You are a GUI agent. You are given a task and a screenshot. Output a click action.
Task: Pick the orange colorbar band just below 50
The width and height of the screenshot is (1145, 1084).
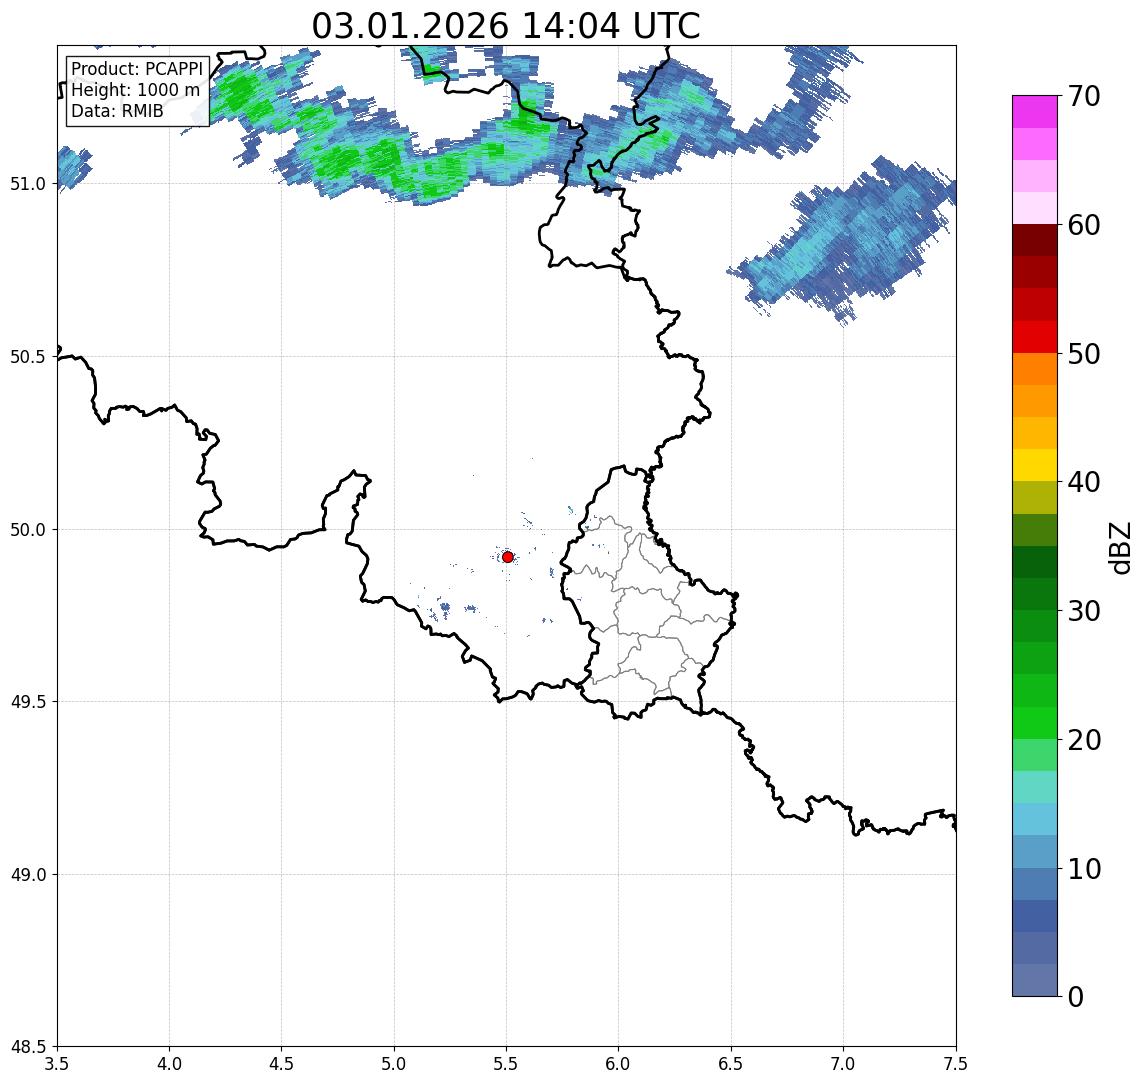click(1035, 369)
